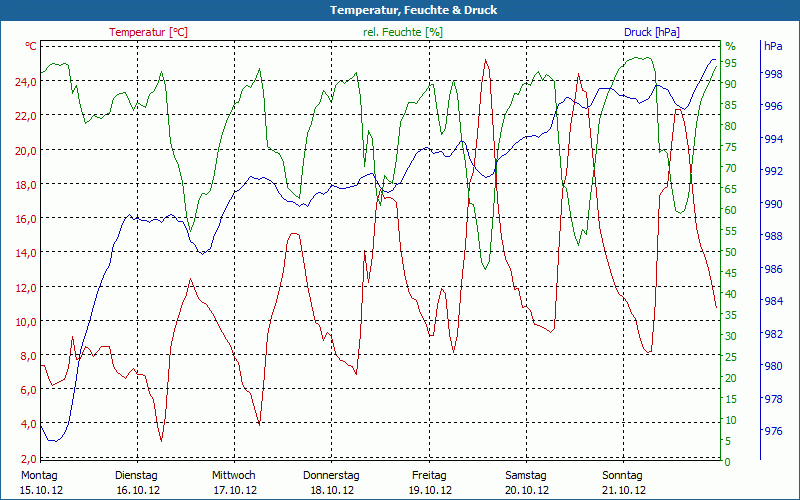Viewport: 800px width, 500px height.
Task: Select the blue 'Druck [hPa]' legend label
Action: coord(652,32)
